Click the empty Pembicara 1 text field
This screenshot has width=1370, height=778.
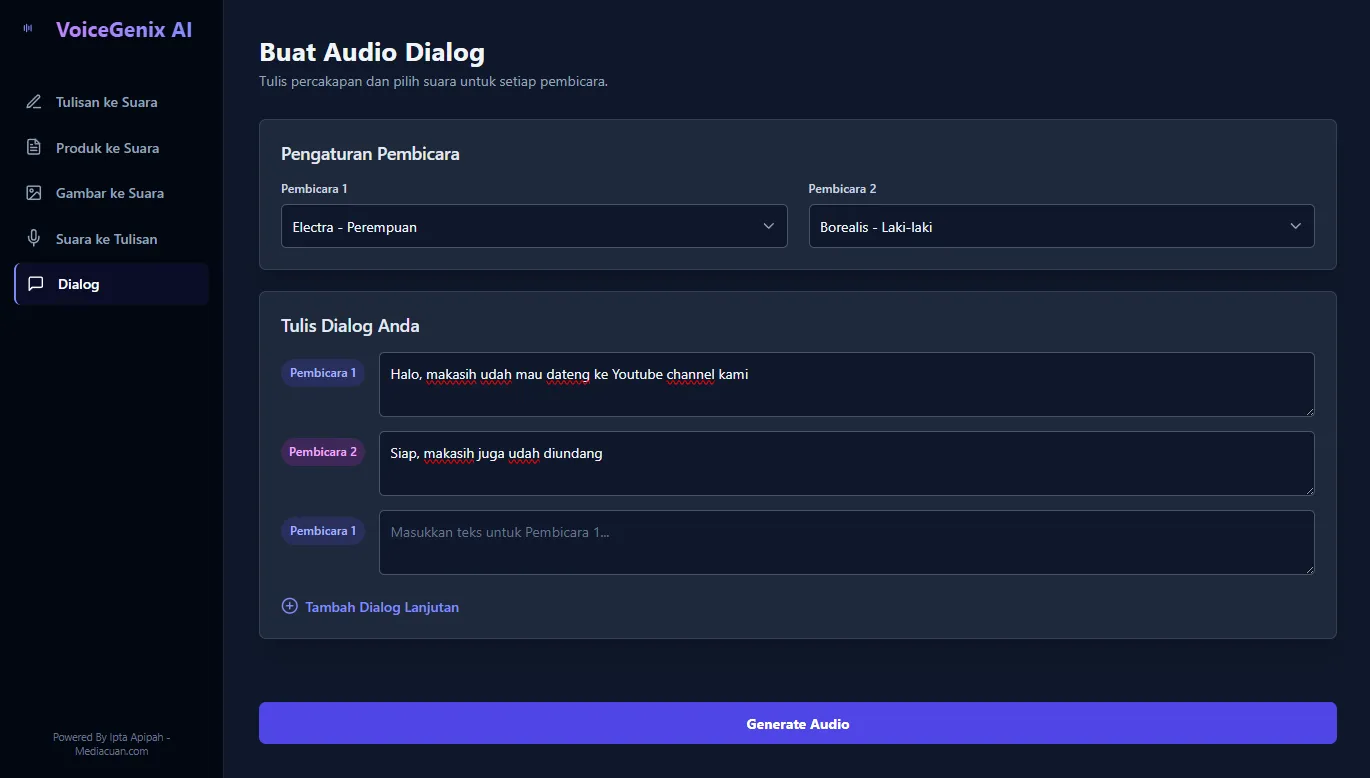point(846,542)
